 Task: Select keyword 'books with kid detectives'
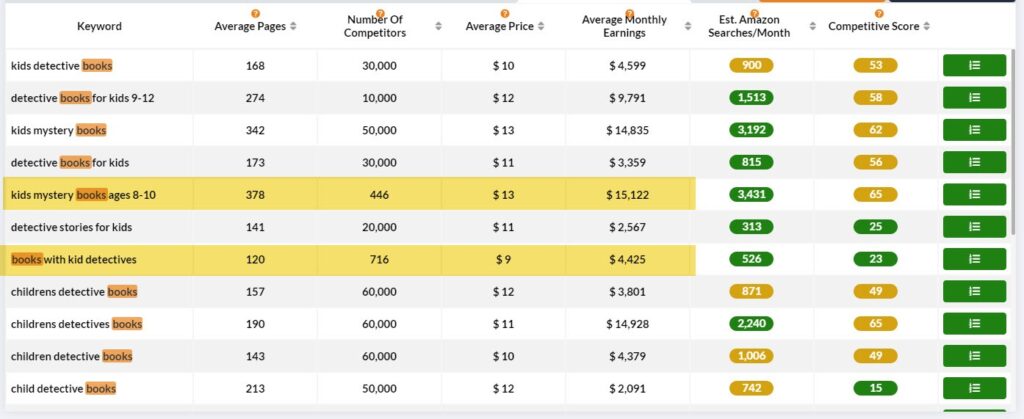pyautogui.click(x=74, y=260)
